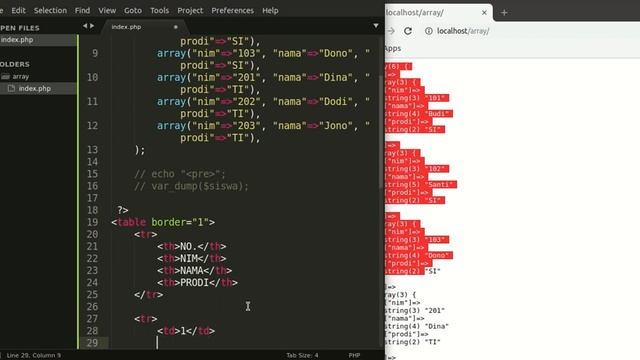This screenshot has width=640, height=360.
Task: Click the table border="1" tag line
Action: tap(163, 222)
